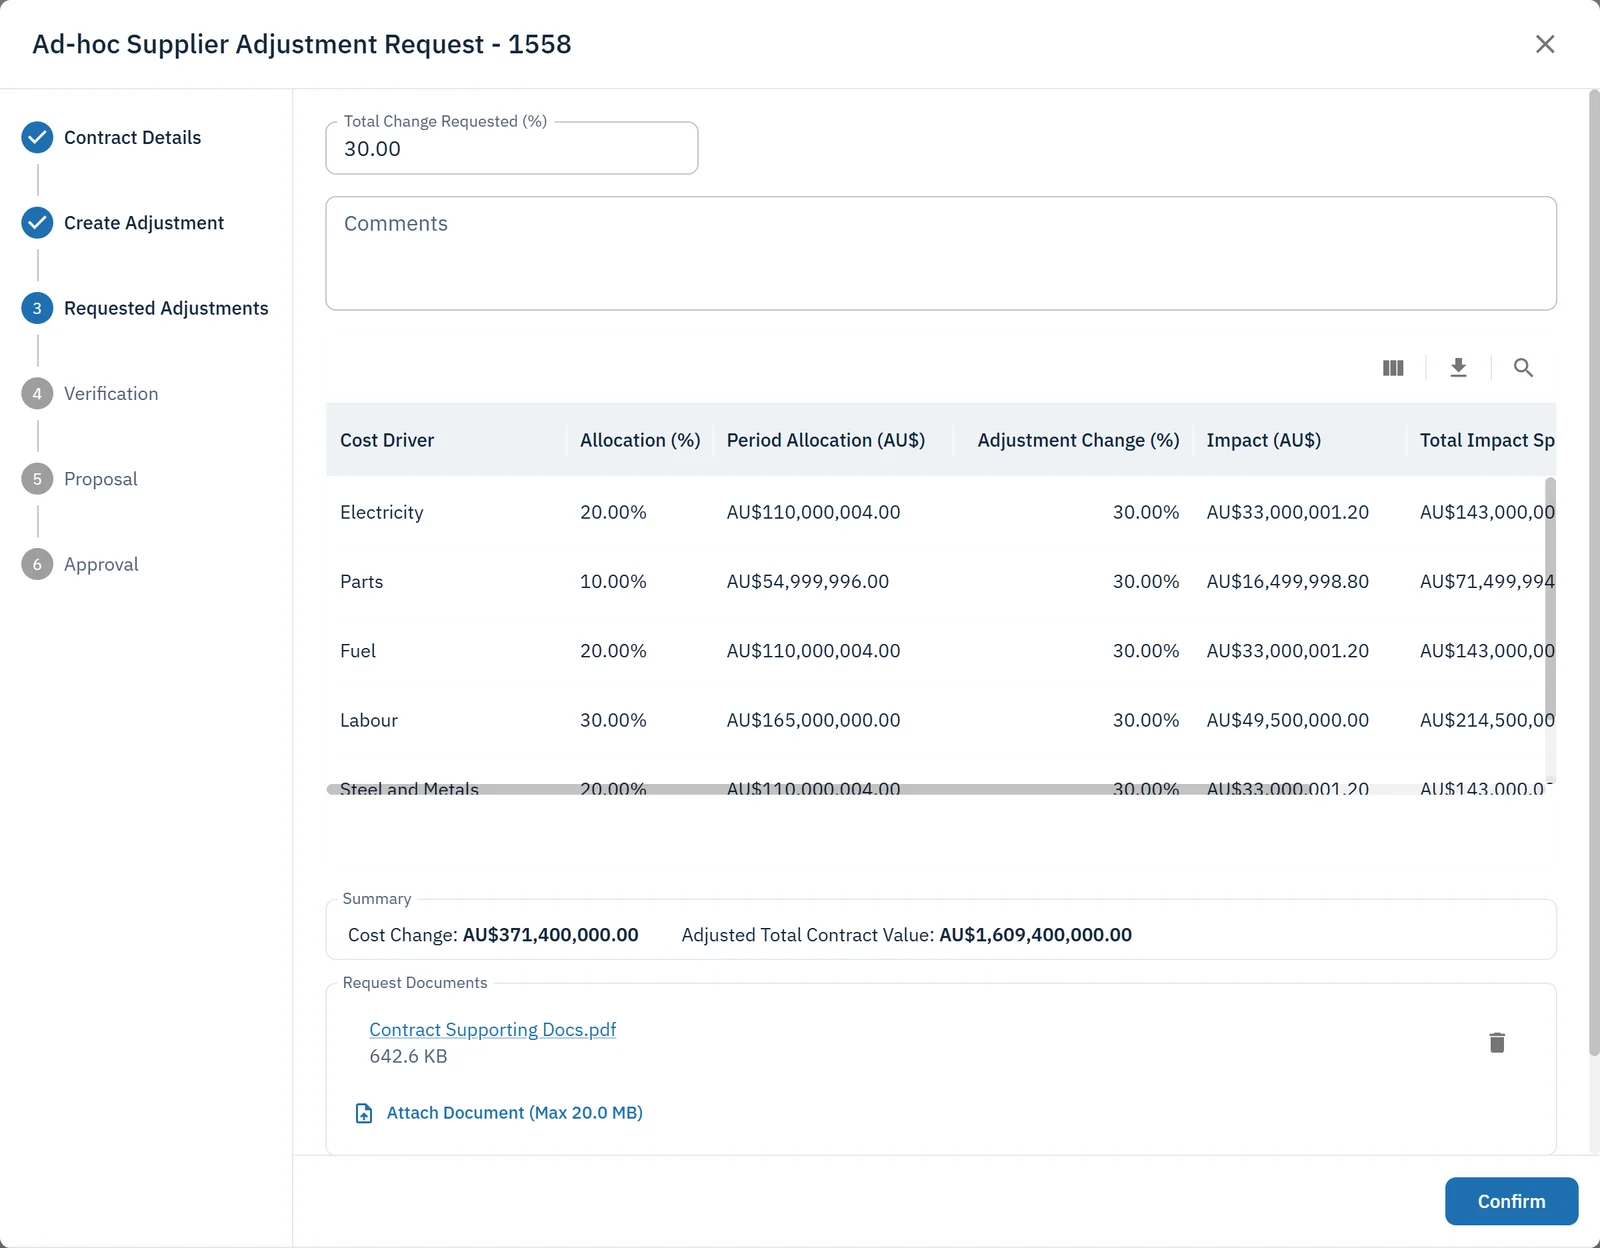Select the Fuel cost driver row

coord(941,651)
